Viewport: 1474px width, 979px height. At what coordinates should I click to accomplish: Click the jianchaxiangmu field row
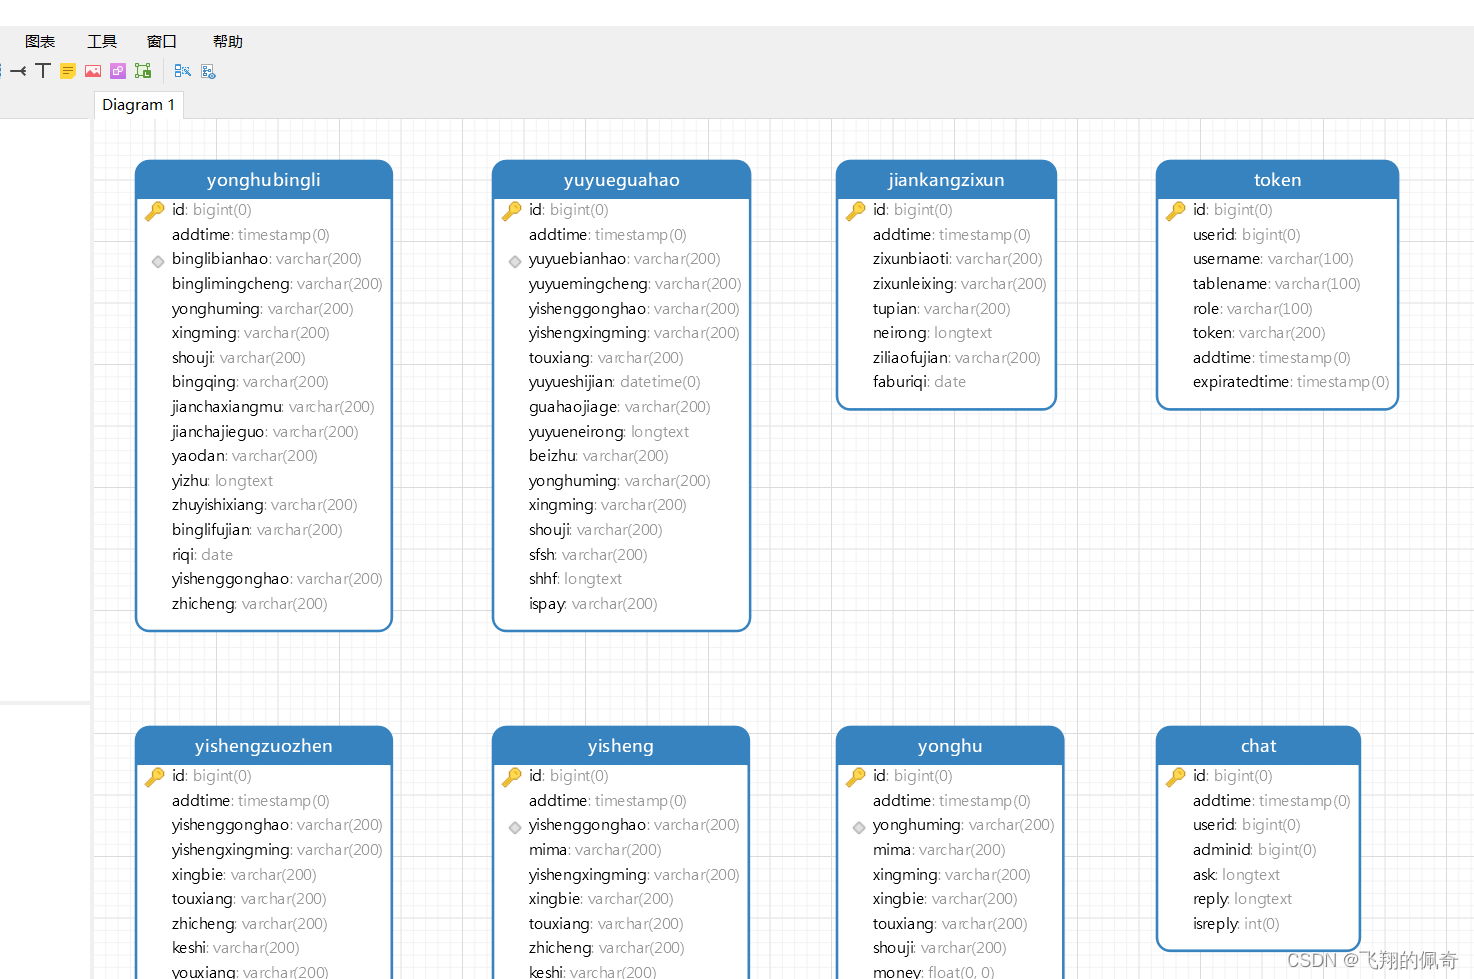click(273, 407)
